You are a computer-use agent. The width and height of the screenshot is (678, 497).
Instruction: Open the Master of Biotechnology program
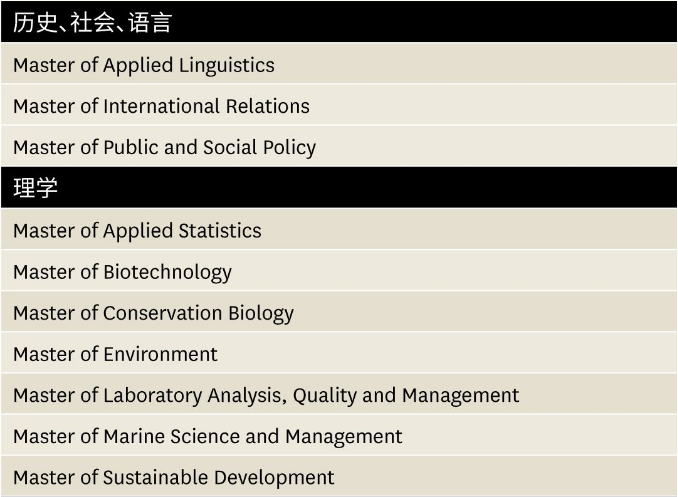122,272
